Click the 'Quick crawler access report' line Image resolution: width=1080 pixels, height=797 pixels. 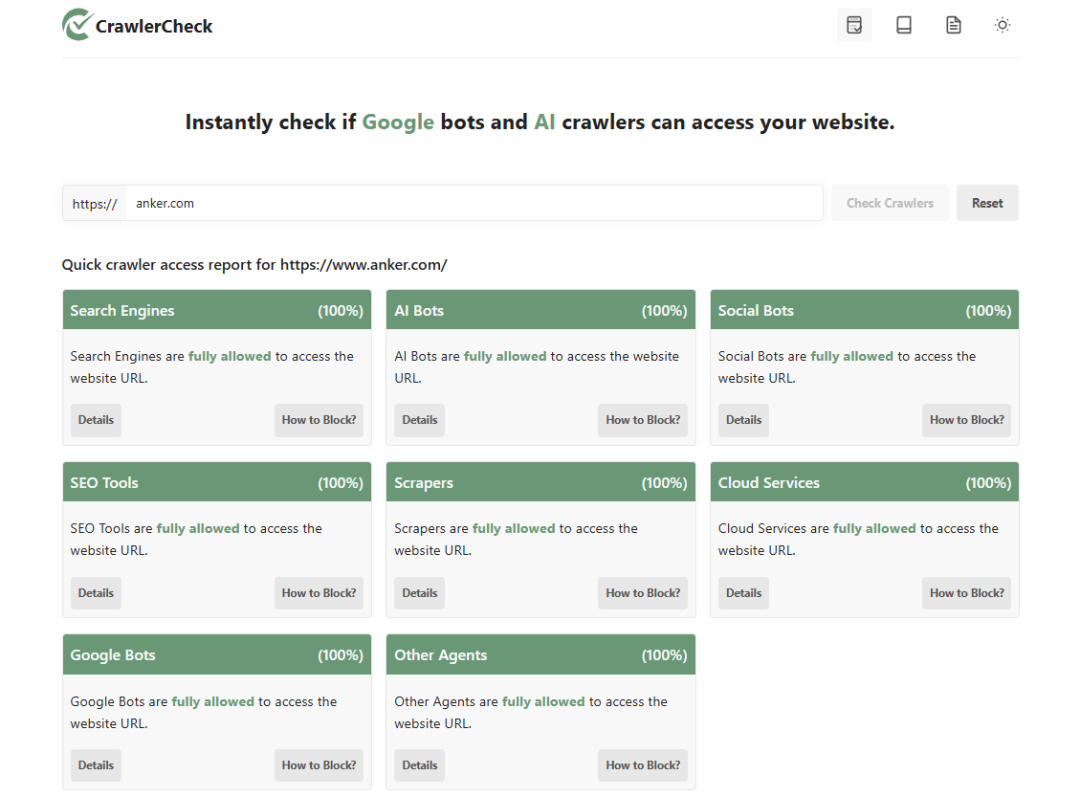point(254,265)
